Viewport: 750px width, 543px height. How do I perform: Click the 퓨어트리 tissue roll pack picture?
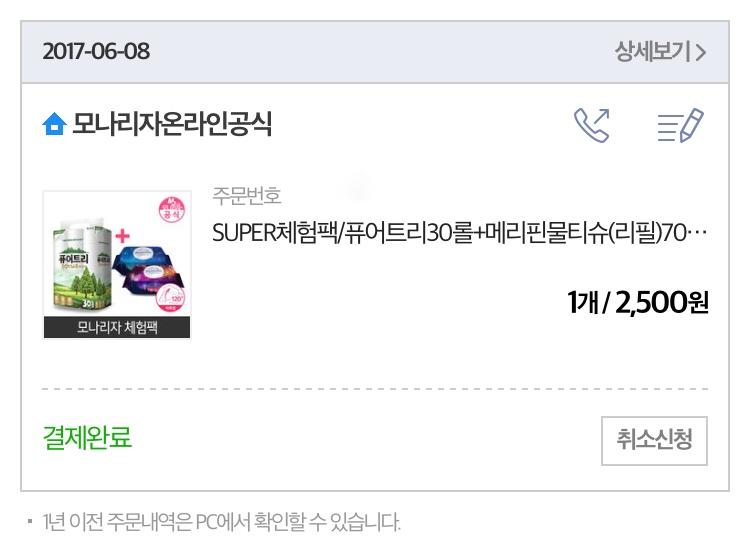tap(82, 266)
